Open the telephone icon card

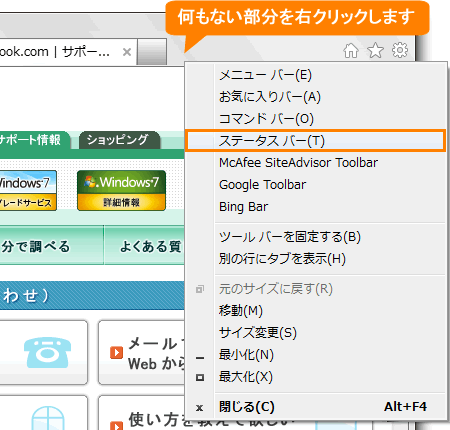pos(44,352)
